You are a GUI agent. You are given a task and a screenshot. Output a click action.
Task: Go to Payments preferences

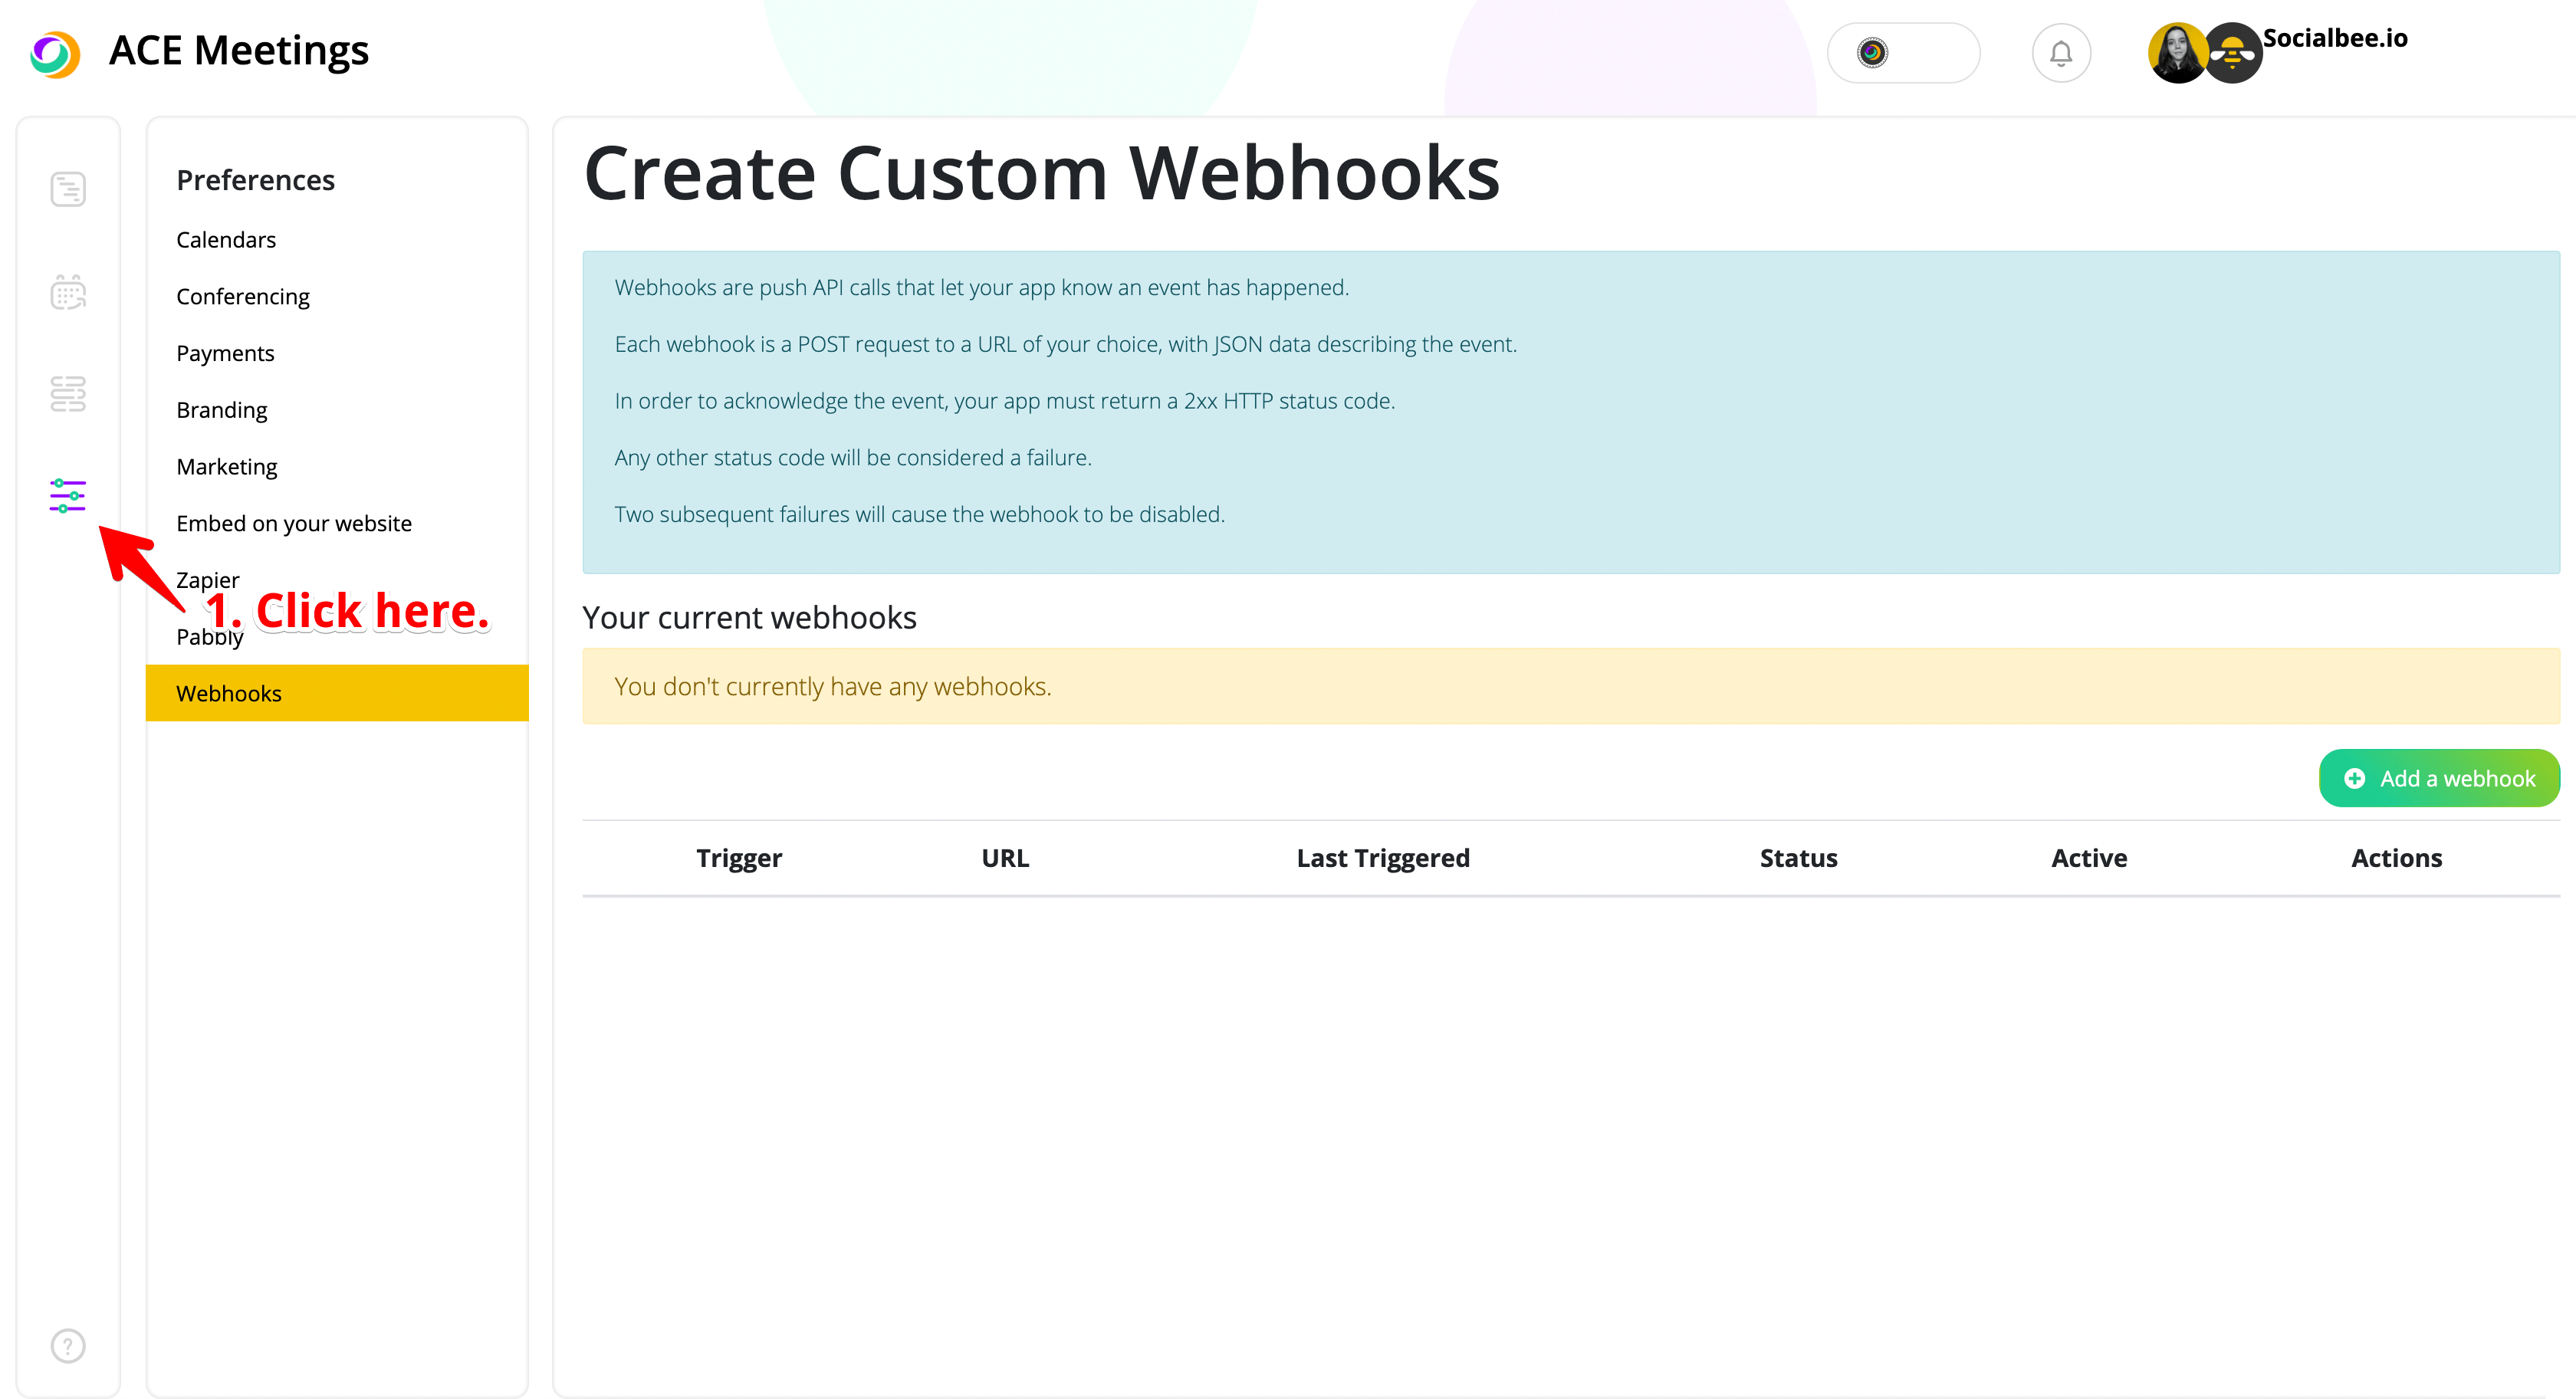[x=225, y=353]
